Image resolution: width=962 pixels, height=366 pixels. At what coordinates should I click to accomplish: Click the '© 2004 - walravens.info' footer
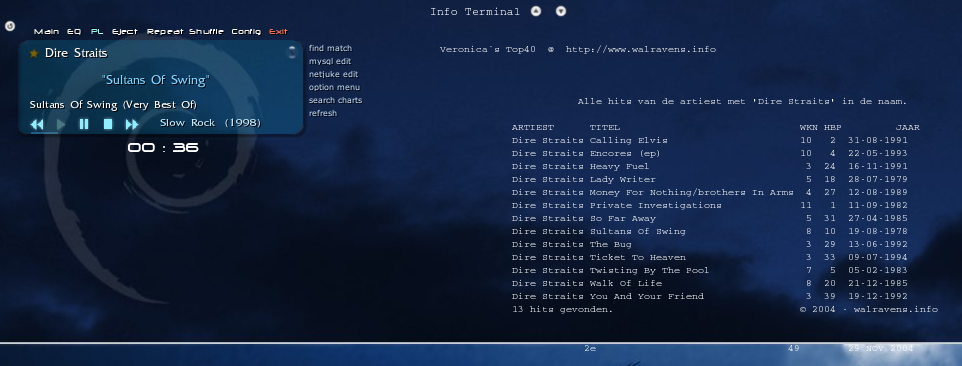869,310
